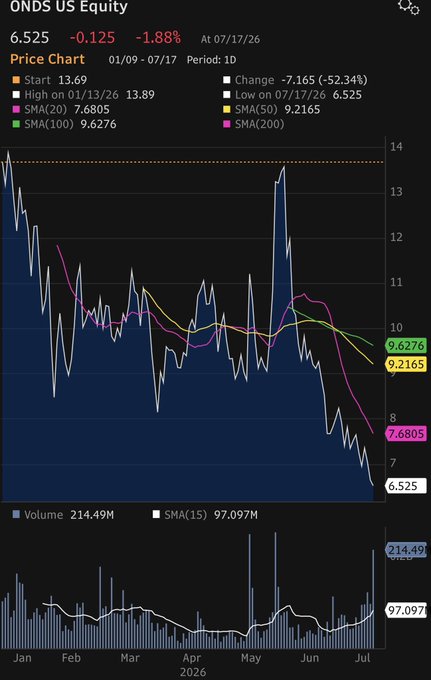This screenshot has width=431, height=680.
Task: Select the -0.125 price change value
Action: [x=92, y=38]
